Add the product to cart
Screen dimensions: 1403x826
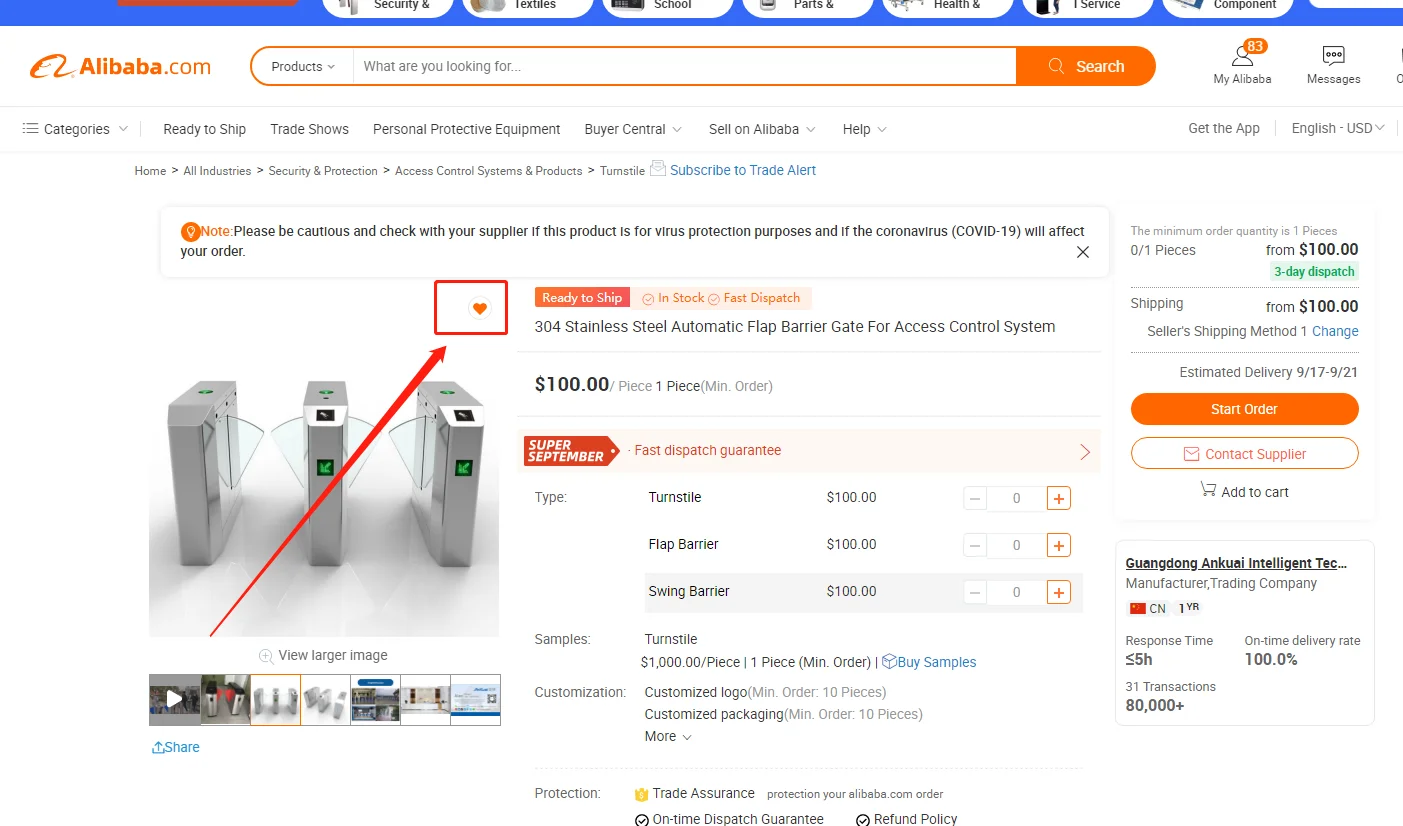pos(1244,491)
